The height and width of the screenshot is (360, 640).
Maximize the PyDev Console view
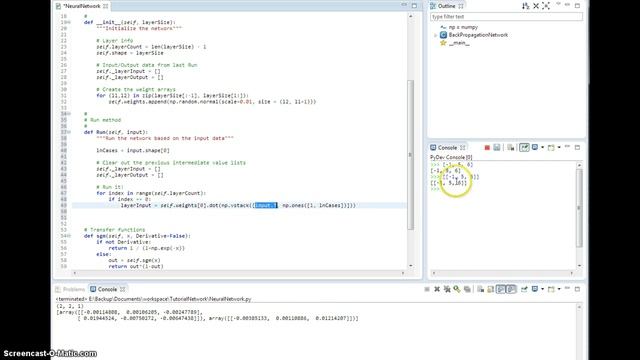point(577,147)
